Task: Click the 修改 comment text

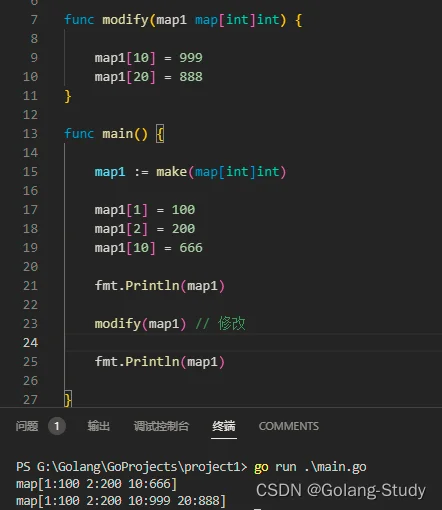Action: (232, 323)
